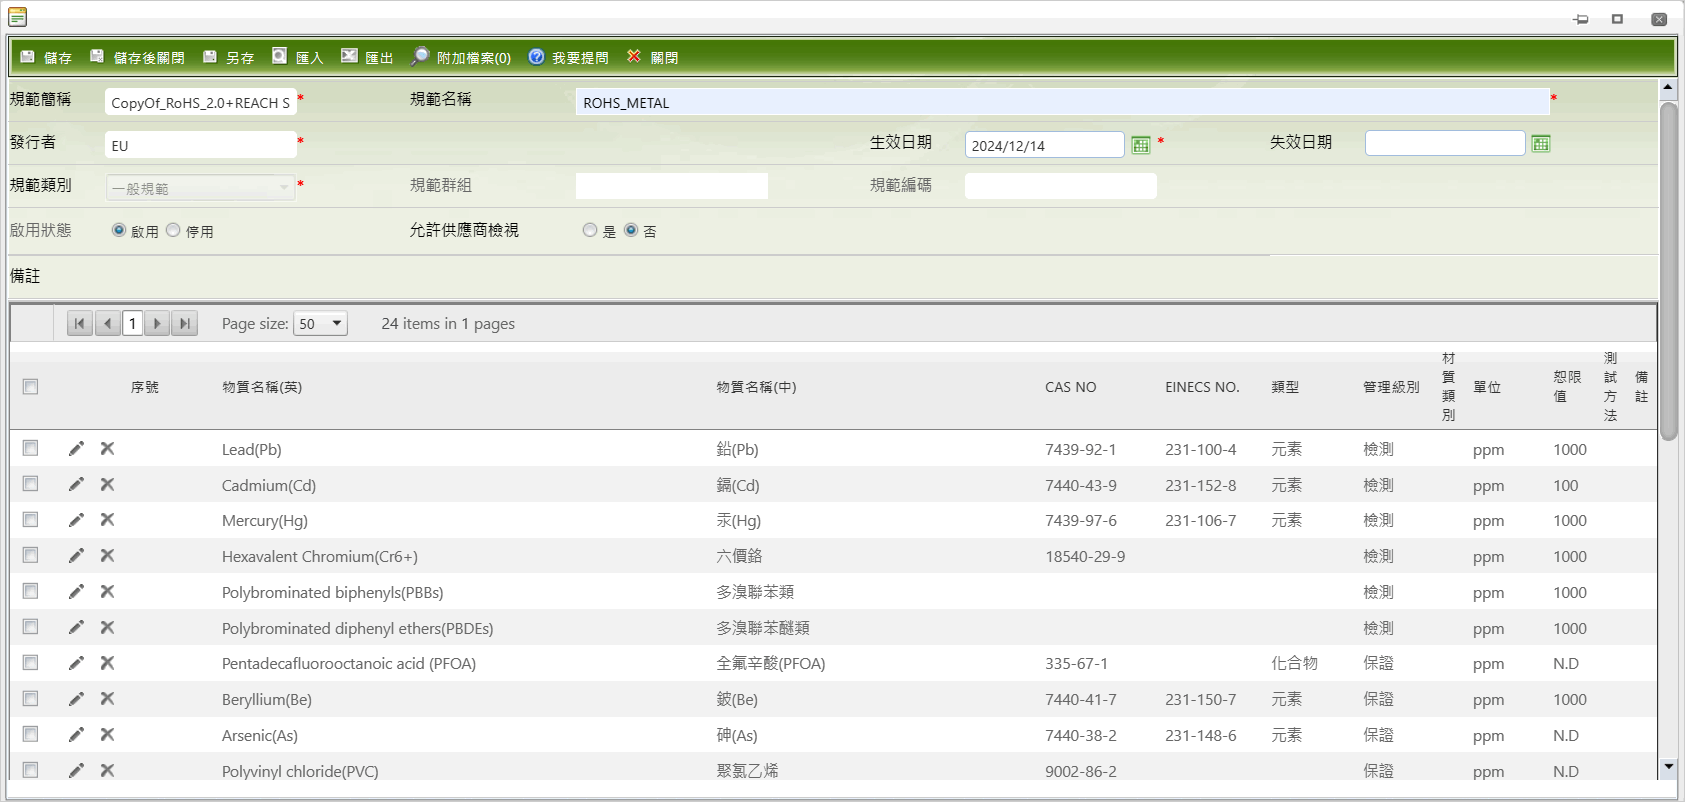Open calendar picker for 生效日期
This screenshot has width=1685, height=802.
point(1141,145)
